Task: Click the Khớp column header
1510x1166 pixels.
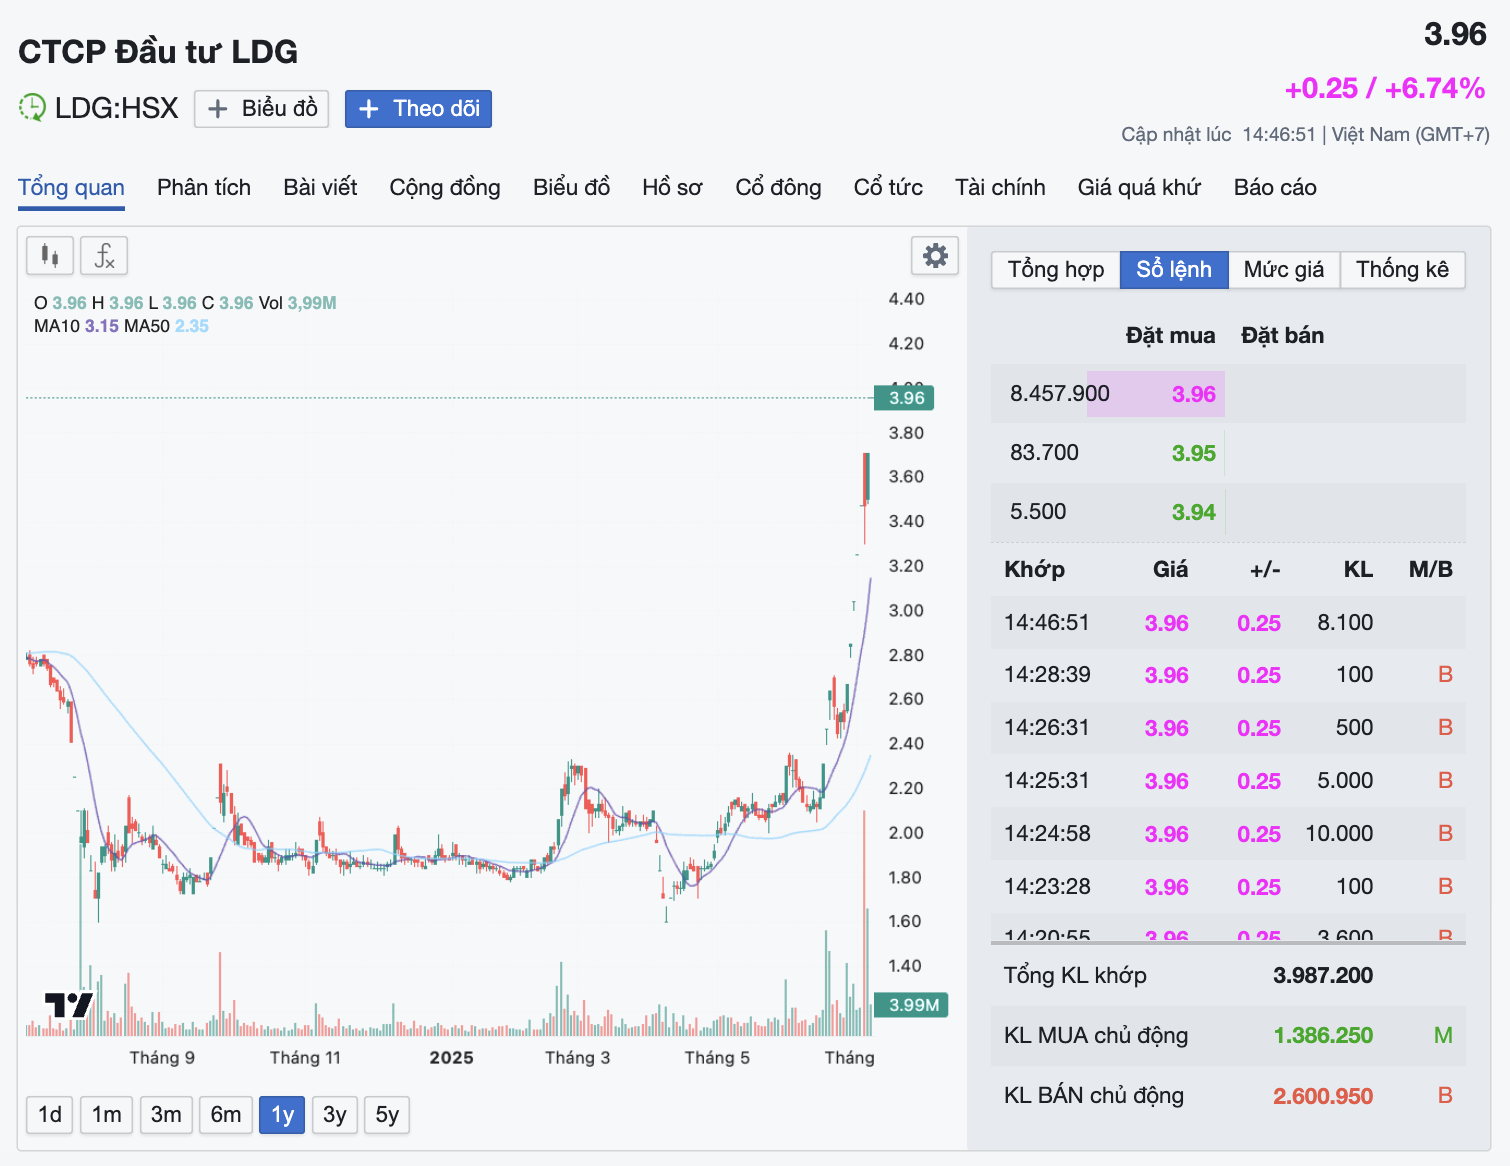Action: pos(1034,570)
